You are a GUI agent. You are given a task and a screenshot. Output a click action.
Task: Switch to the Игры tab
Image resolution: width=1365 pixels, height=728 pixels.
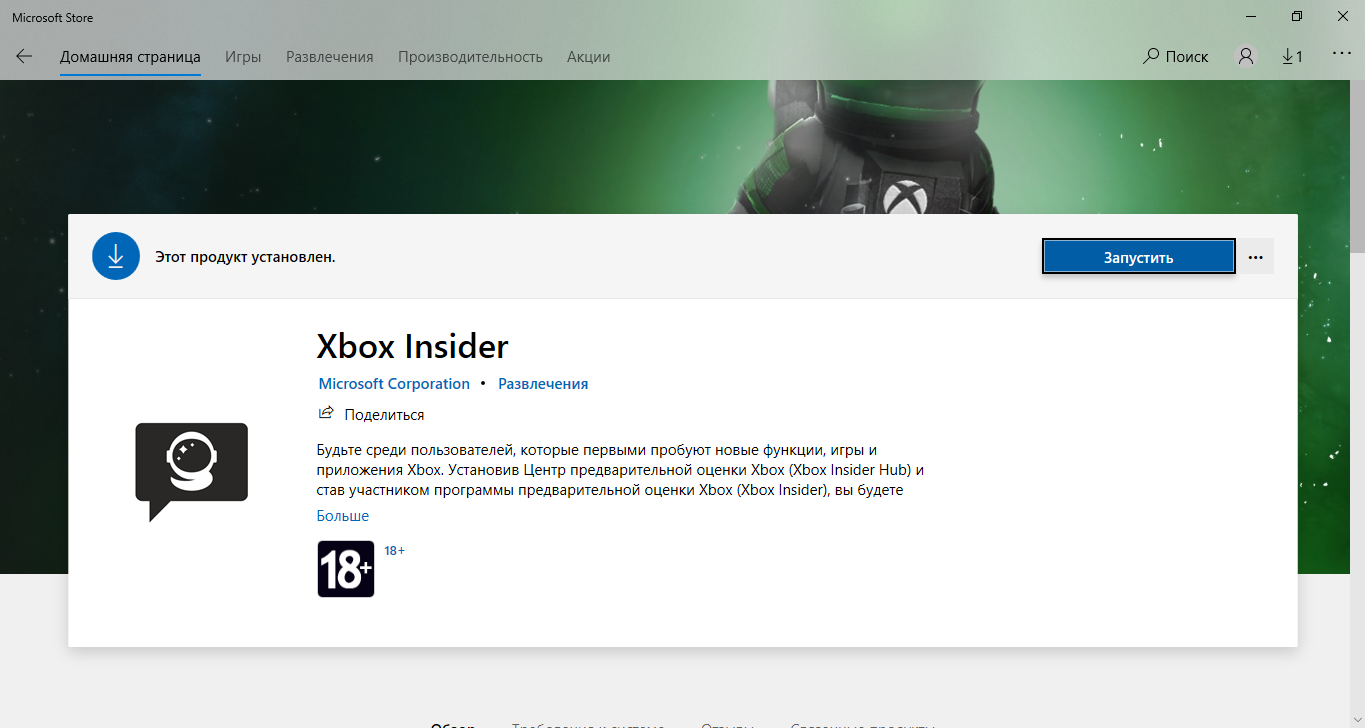[243, 57]
